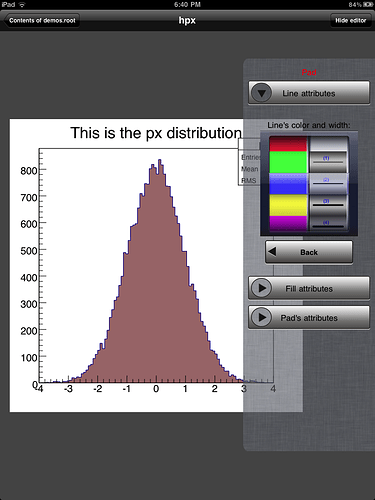
Task: Expand Pad's attributes using the arrow icon
Action: (262, 317)
